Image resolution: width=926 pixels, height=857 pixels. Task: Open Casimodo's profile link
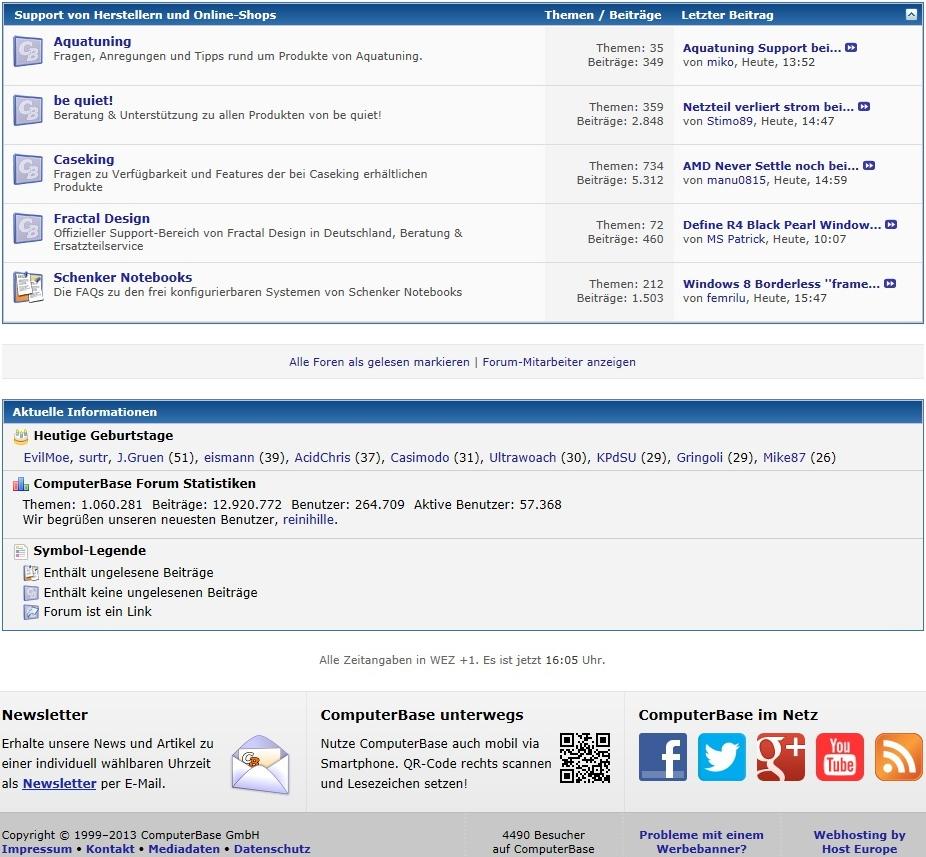(419, 458)
